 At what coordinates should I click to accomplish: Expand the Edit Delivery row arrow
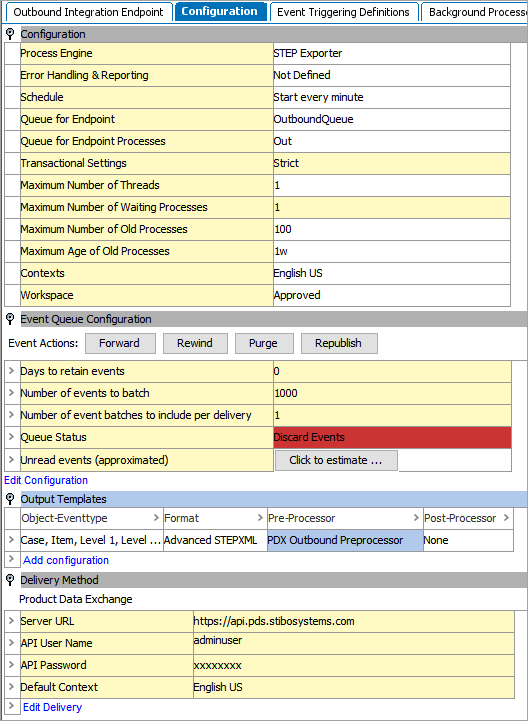tap(11, 706)
